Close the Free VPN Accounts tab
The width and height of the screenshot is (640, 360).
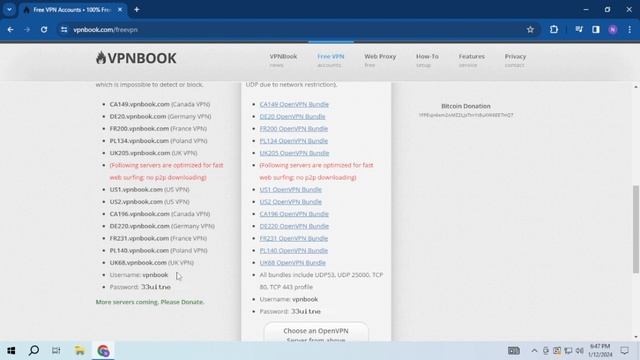120,9
